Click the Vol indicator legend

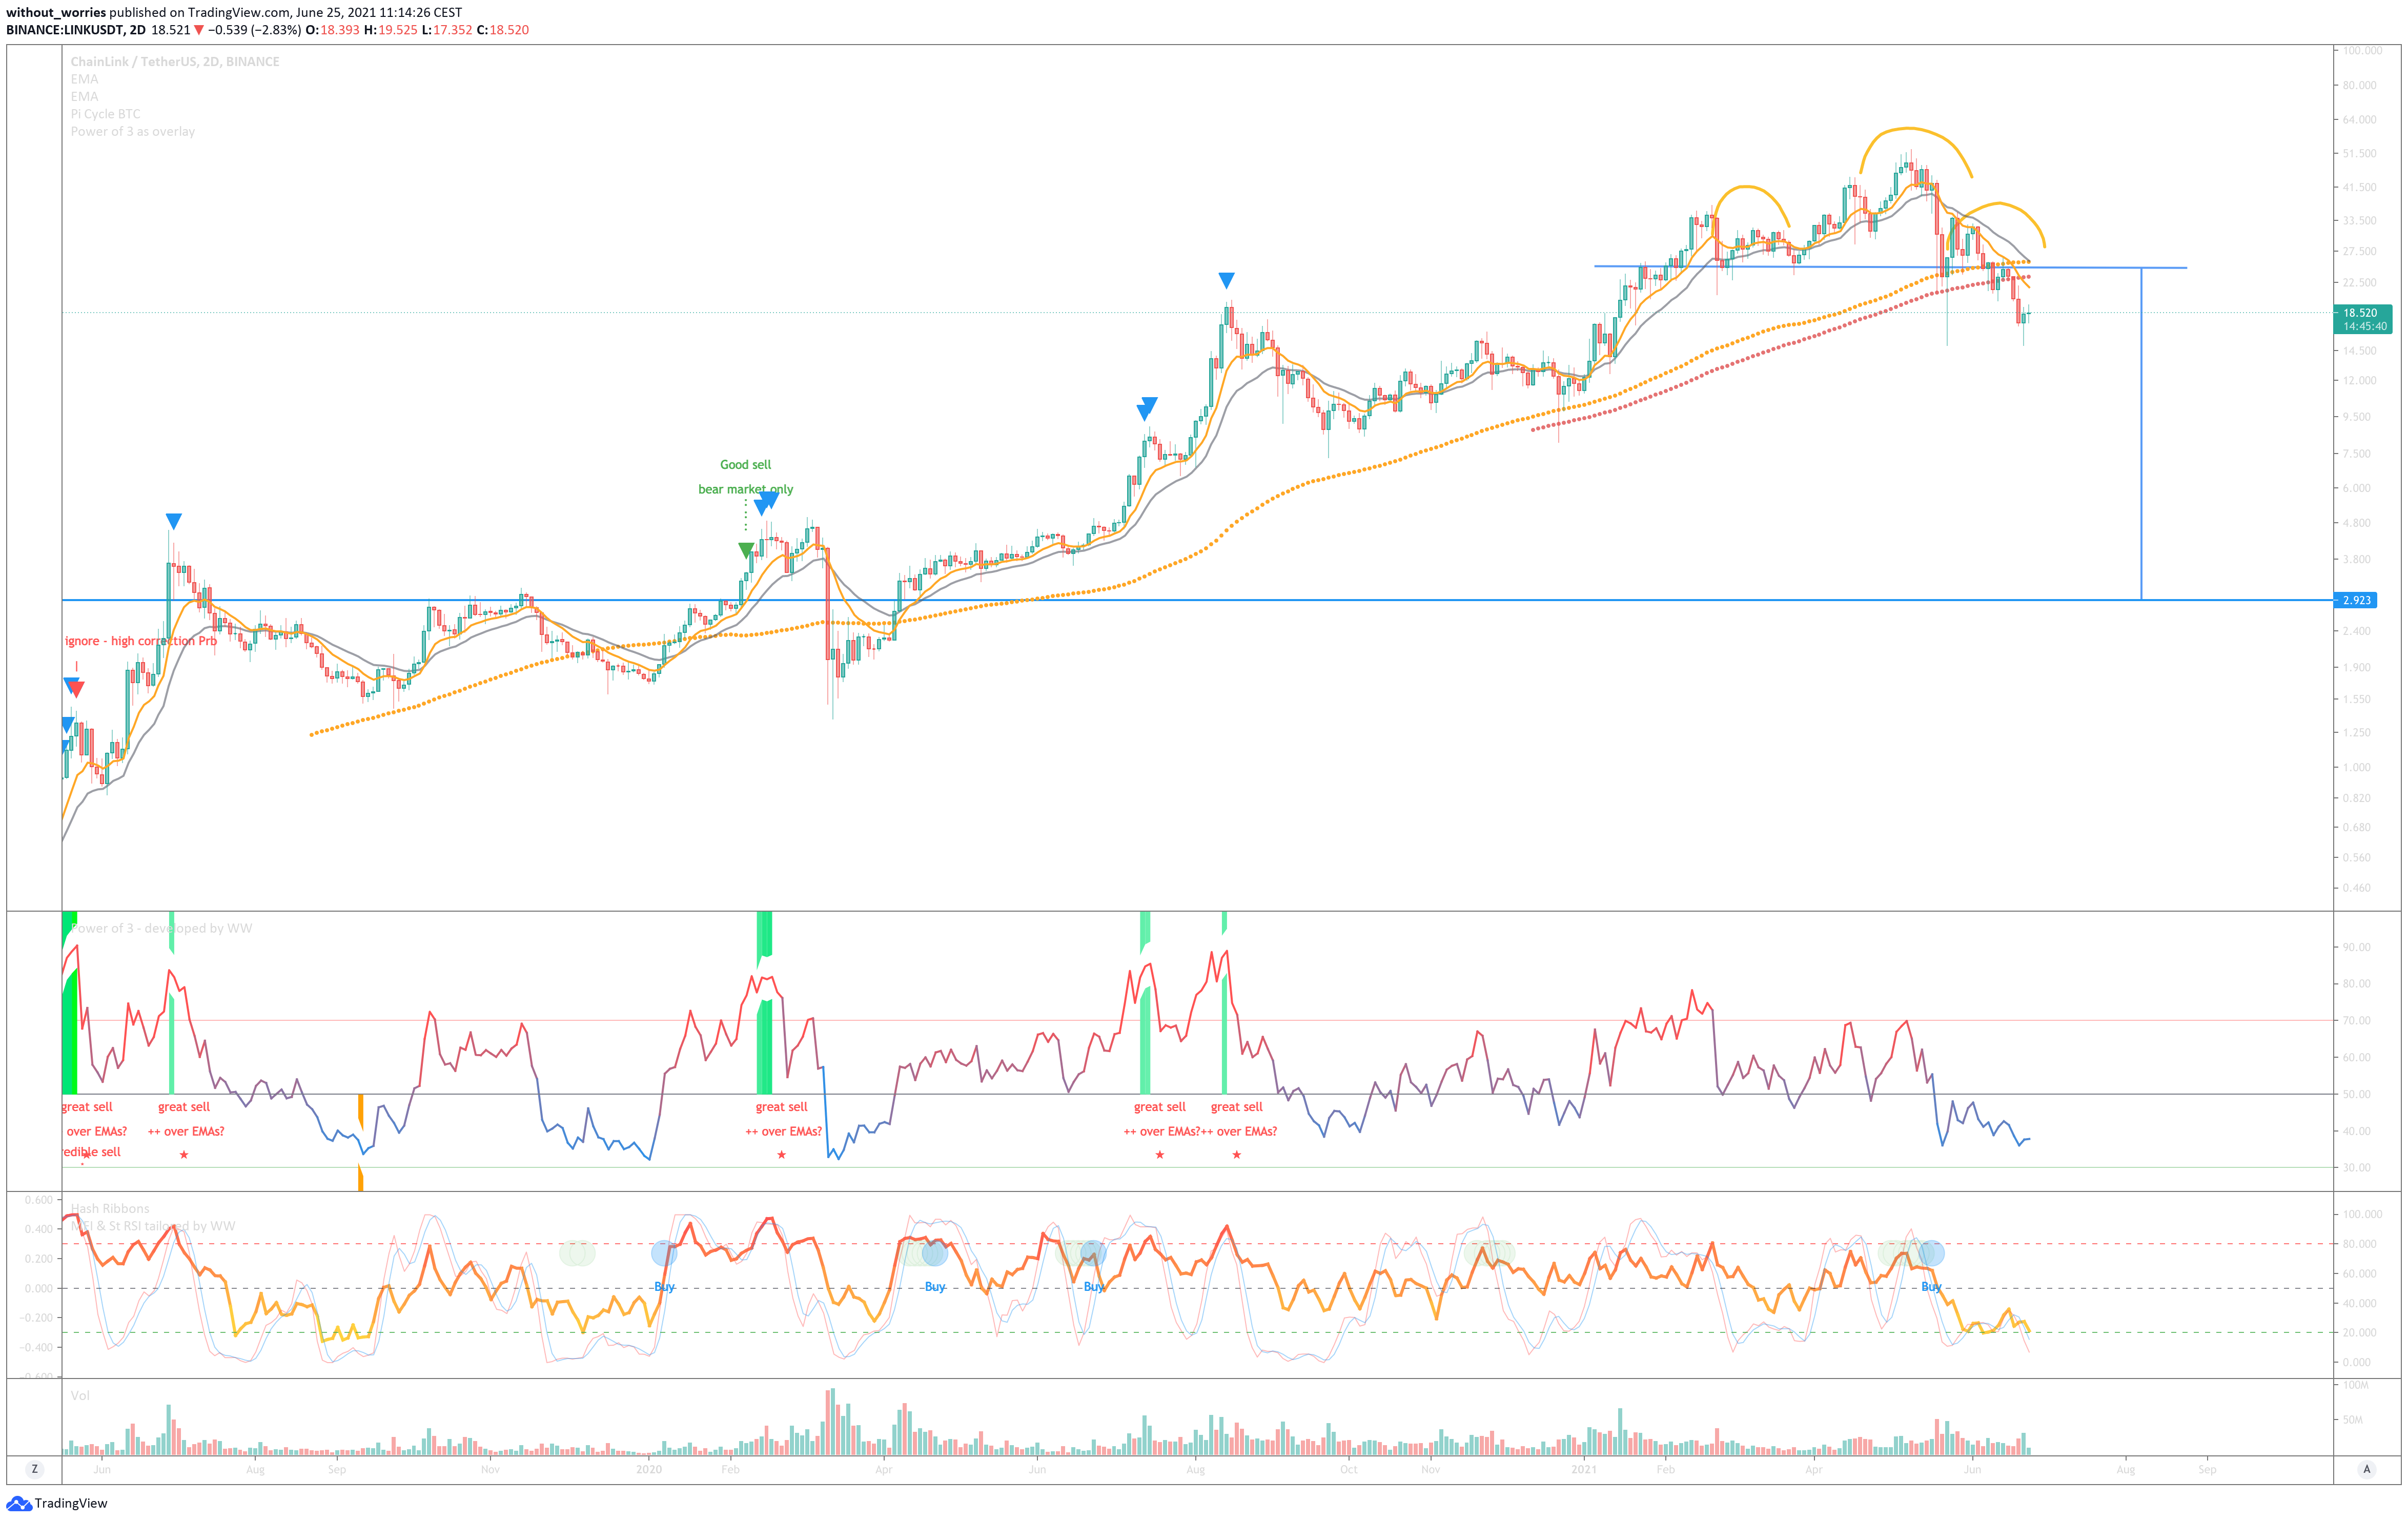80,1396
